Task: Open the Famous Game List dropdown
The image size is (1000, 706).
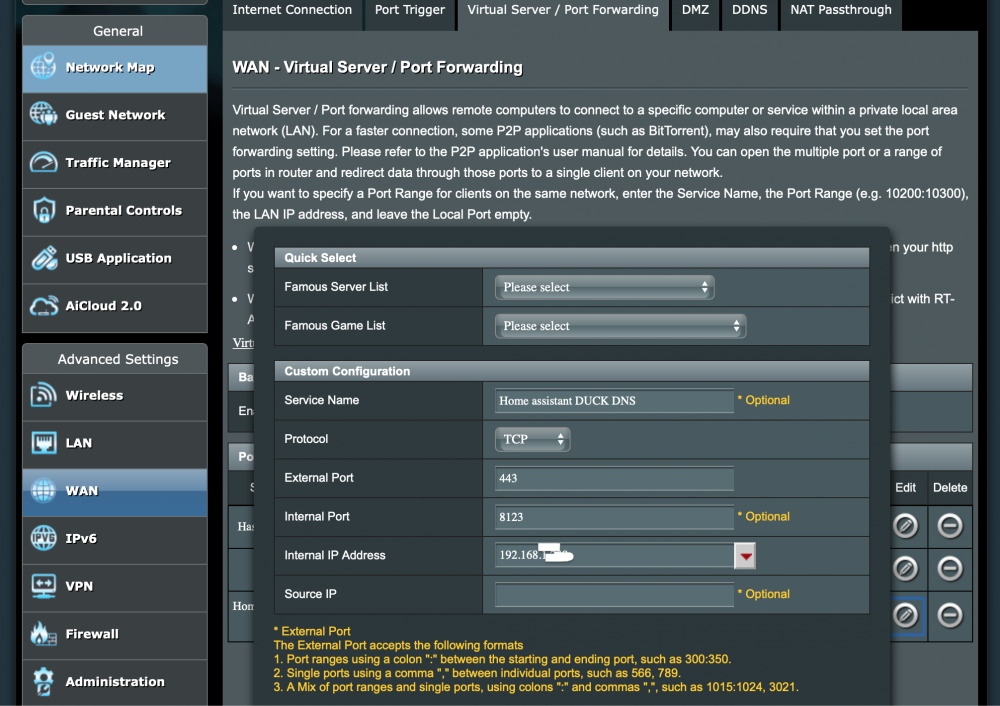Action: click(x=620, y=326)
